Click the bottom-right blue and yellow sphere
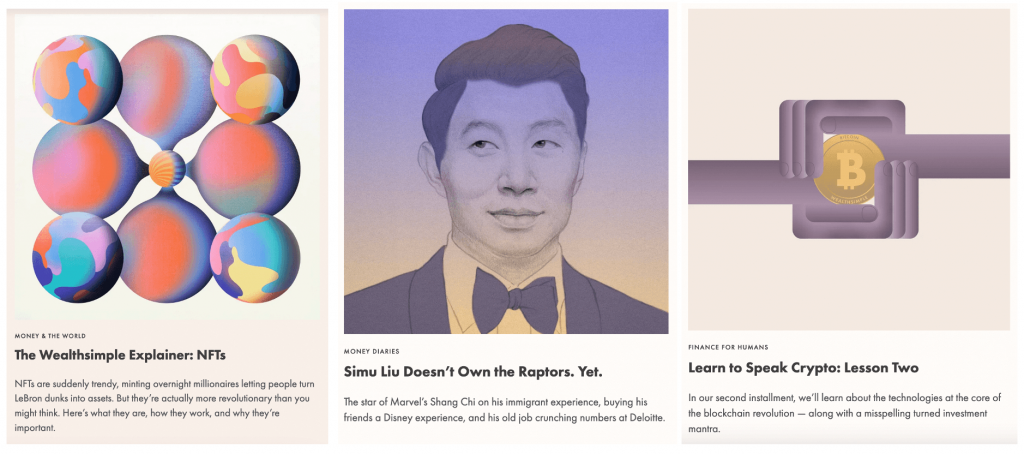The height and width of the screenshot is (454, 1024). pos(255,257)
